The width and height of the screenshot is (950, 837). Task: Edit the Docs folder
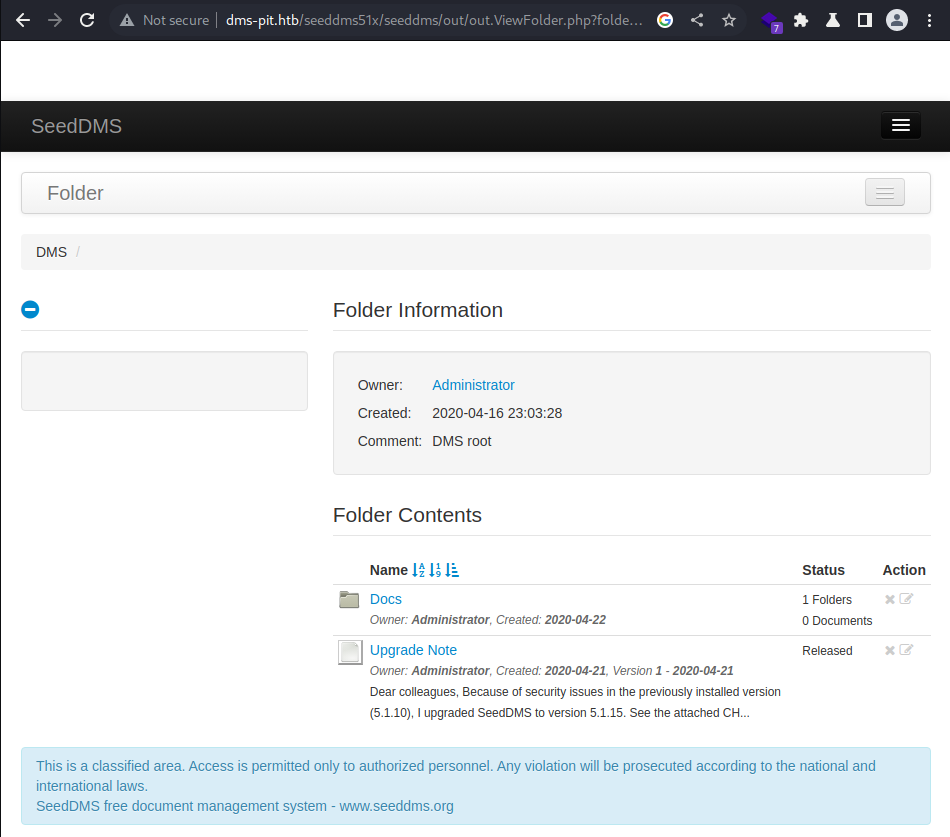pos(906,599)
